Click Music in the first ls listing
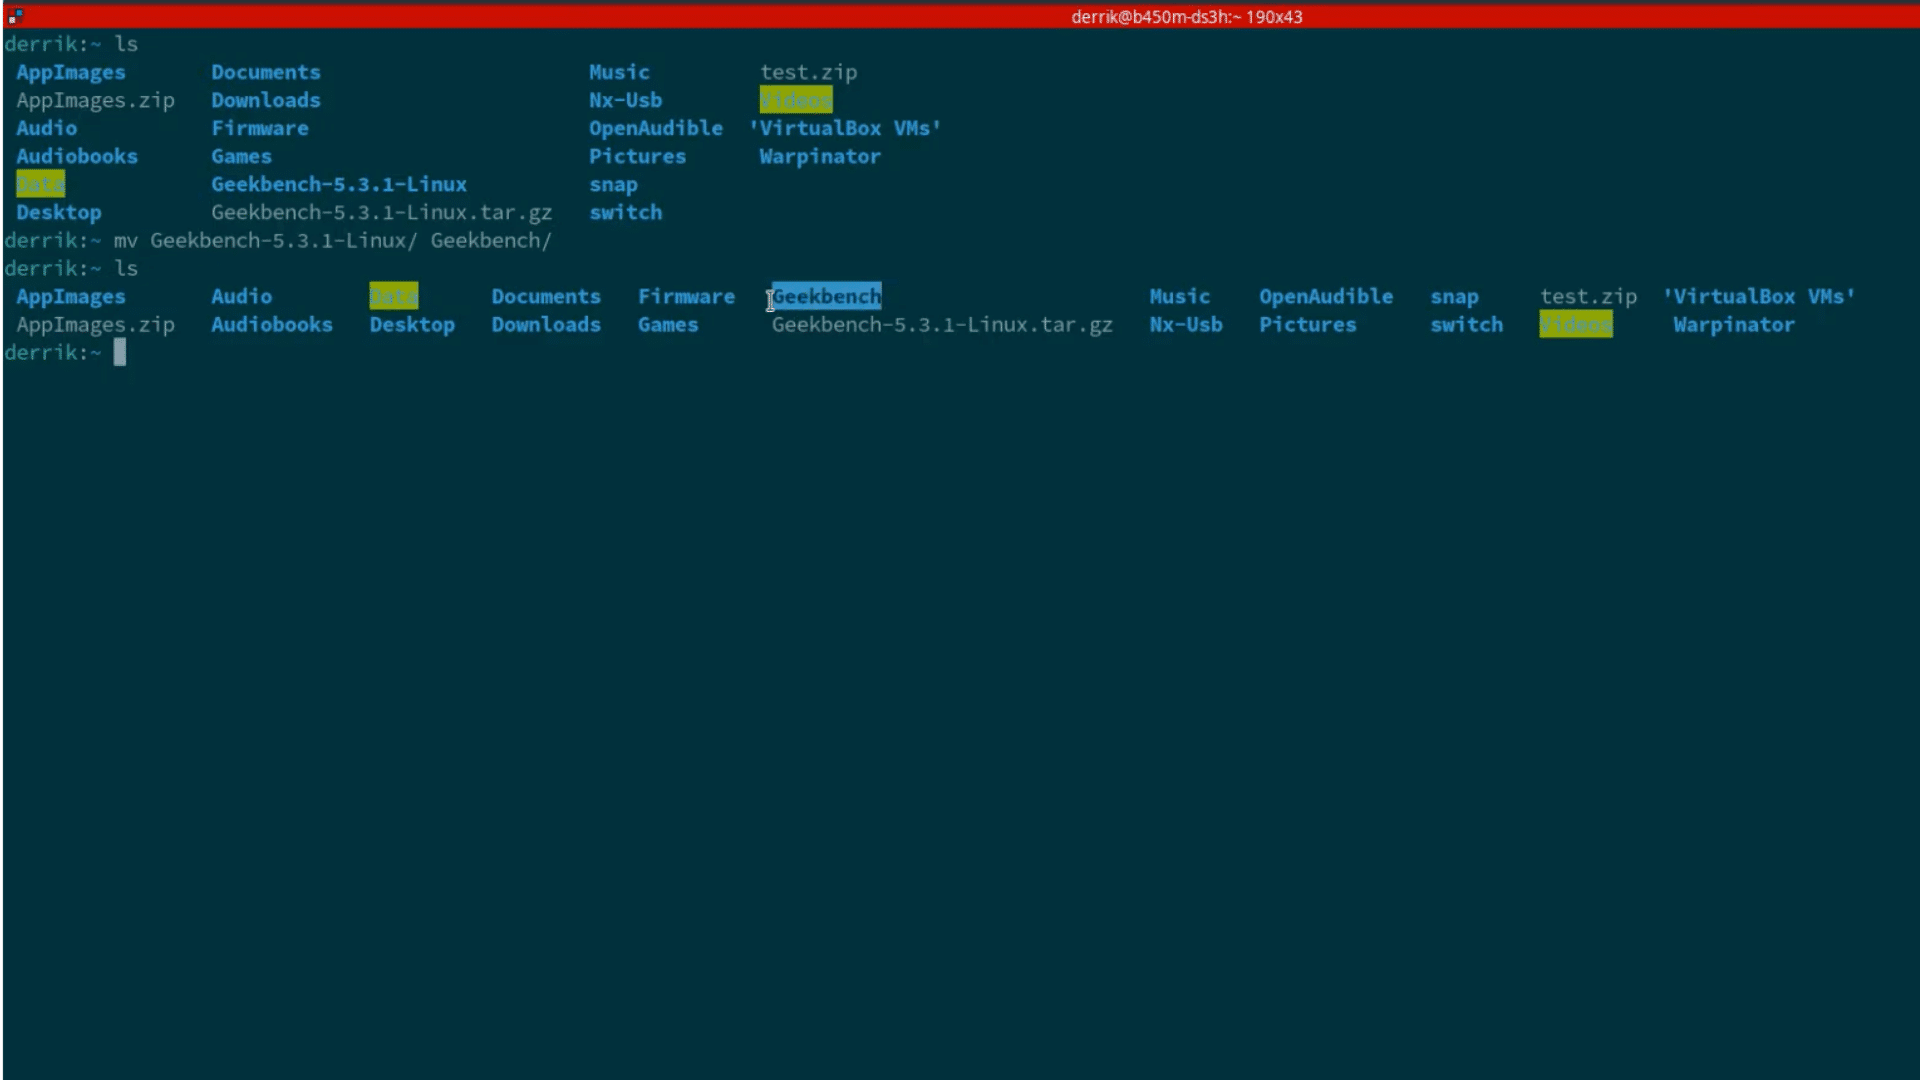The image size is (1920, 1080). point(619,72)
